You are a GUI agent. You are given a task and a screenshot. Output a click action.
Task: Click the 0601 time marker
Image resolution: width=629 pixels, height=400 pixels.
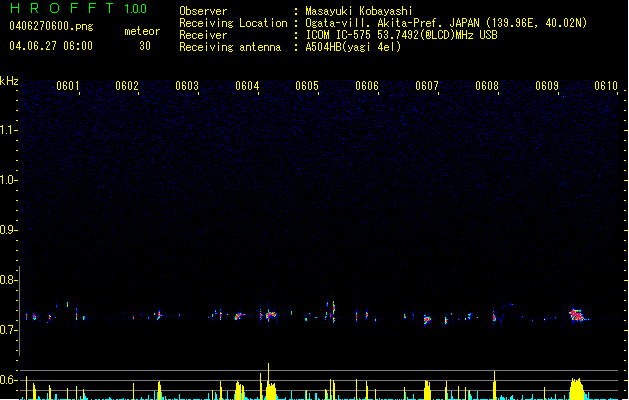click(67, 86)
